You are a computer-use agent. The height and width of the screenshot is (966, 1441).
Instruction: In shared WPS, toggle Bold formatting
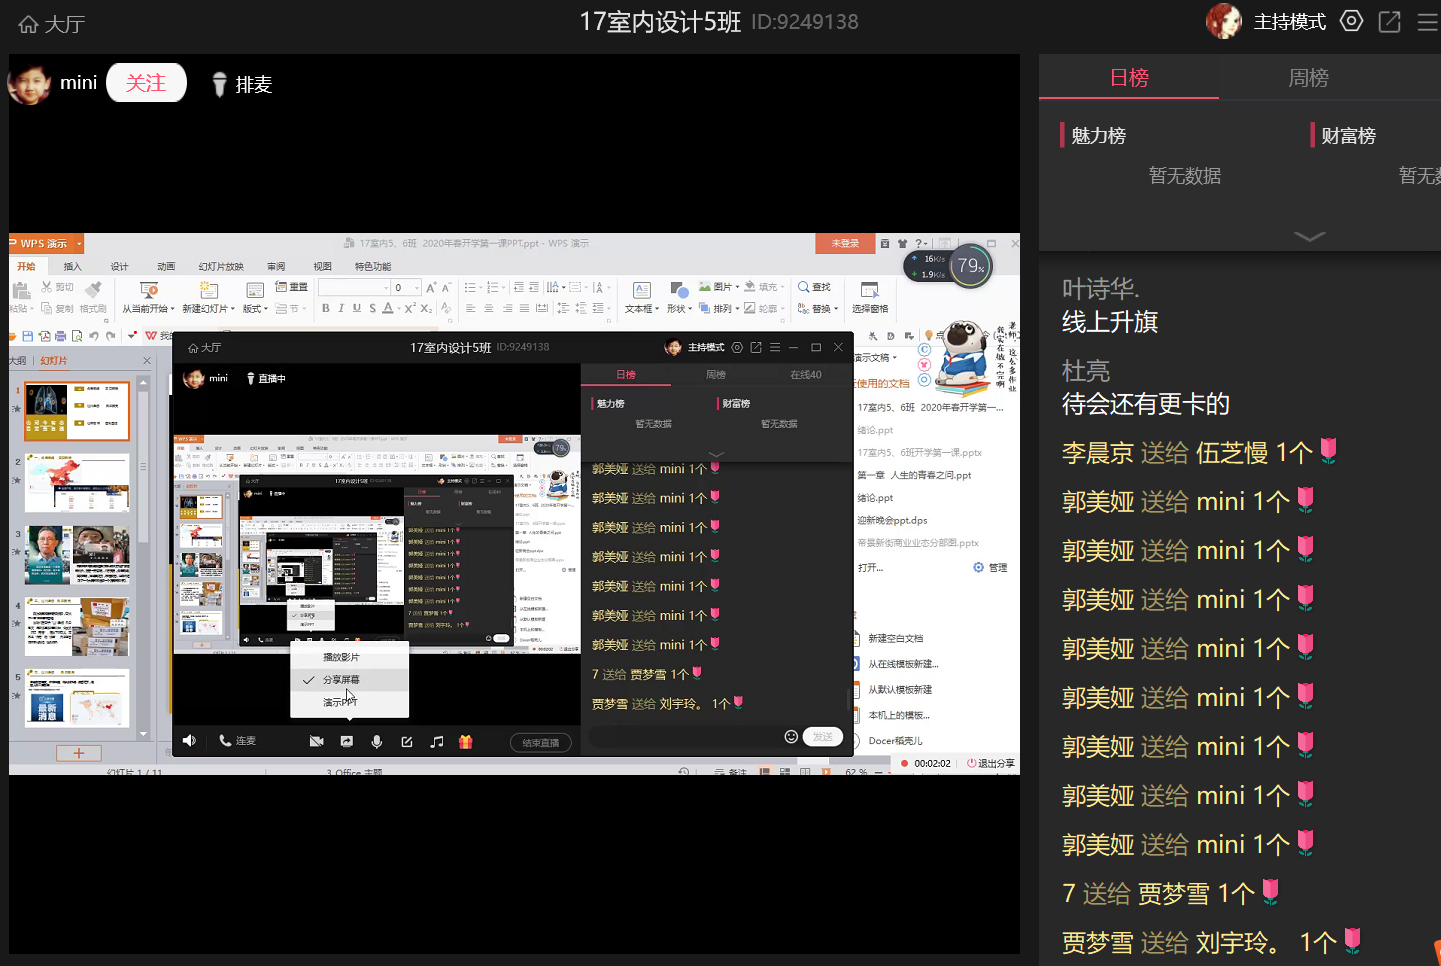click(x=325, y=309)
